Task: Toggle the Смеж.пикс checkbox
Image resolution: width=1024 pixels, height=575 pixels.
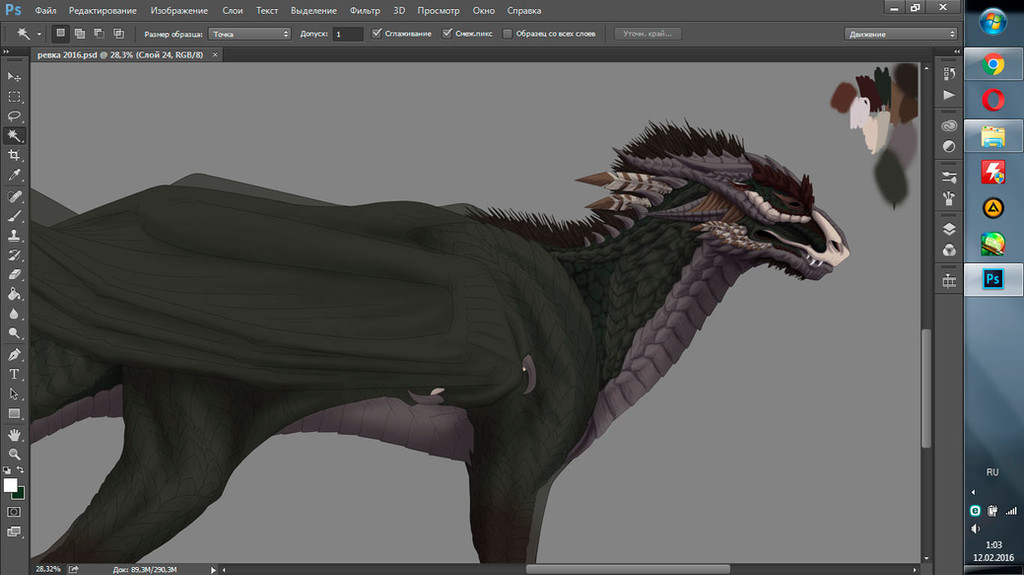Action: point(447,33)
